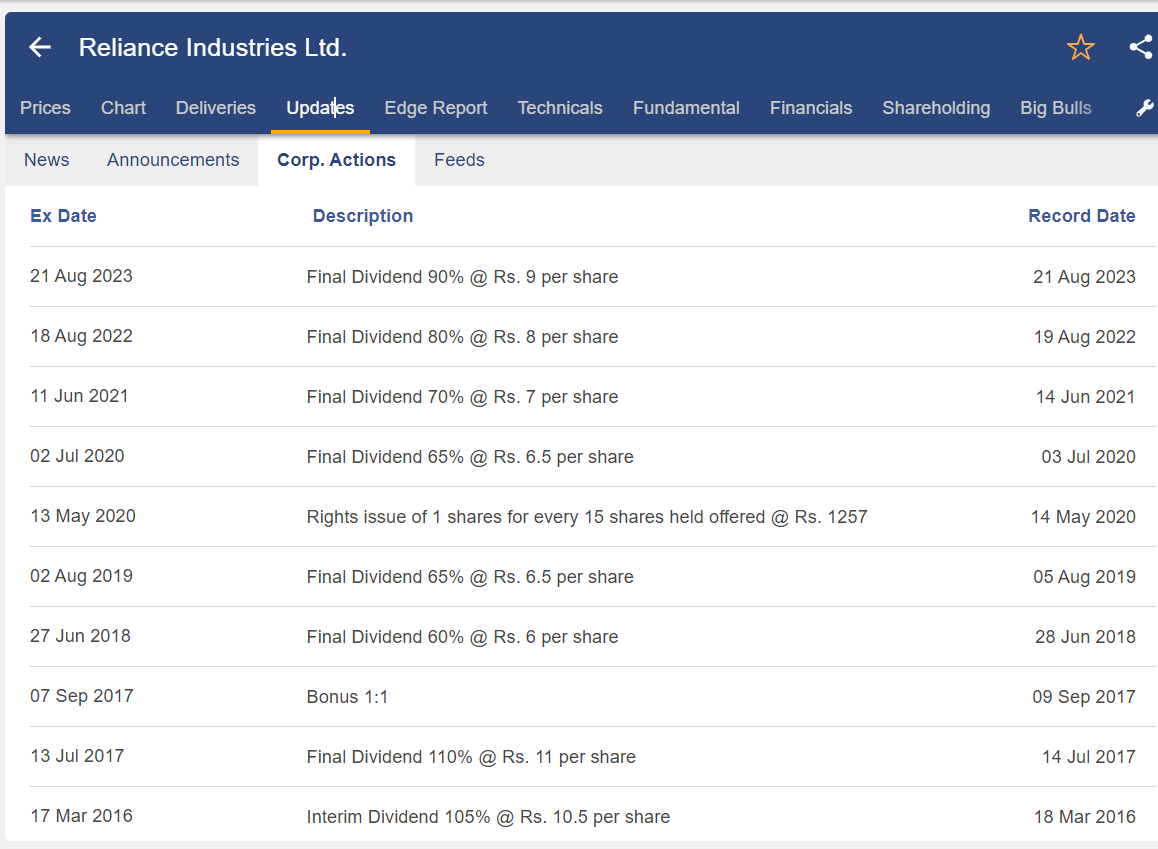
Task: Click record date 05 Aug 2019
Action: (x=1084, y=577)
